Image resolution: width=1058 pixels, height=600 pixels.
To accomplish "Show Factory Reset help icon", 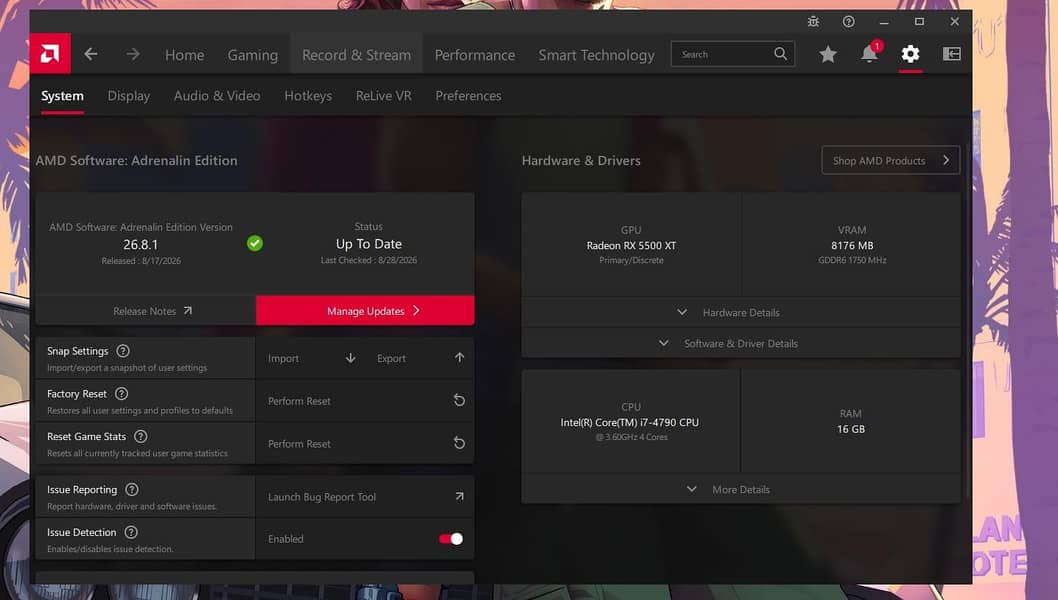I will tap(121, 393).
